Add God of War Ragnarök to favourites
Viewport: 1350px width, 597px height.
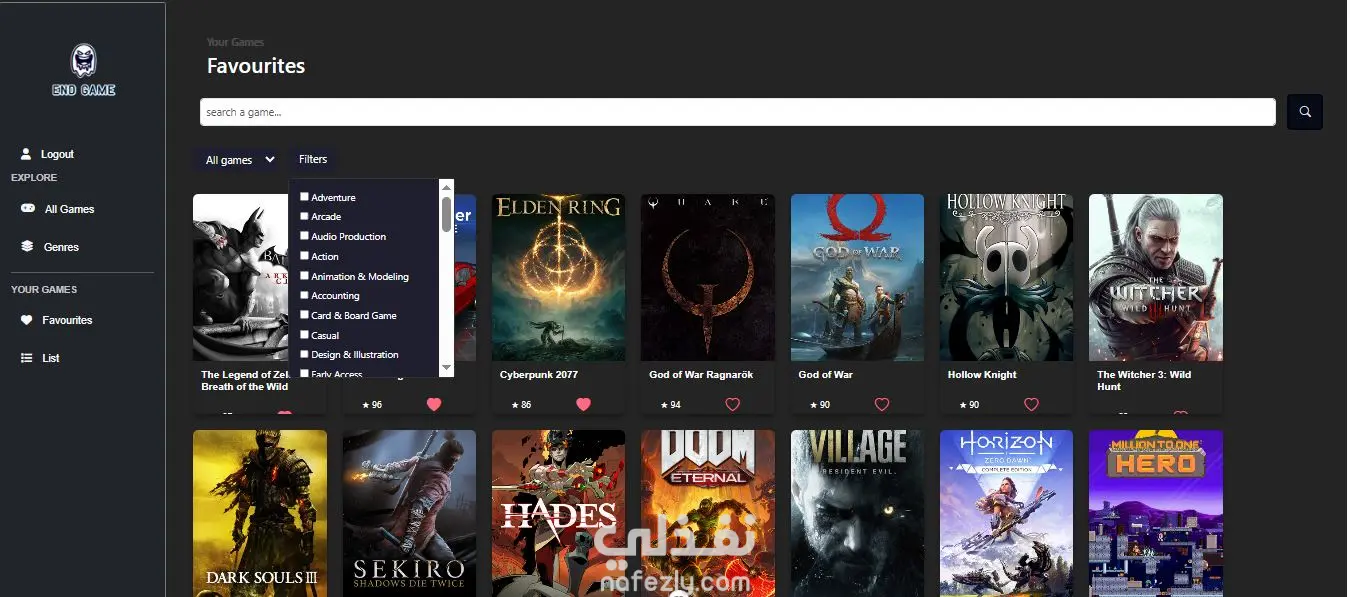[732, 405]
